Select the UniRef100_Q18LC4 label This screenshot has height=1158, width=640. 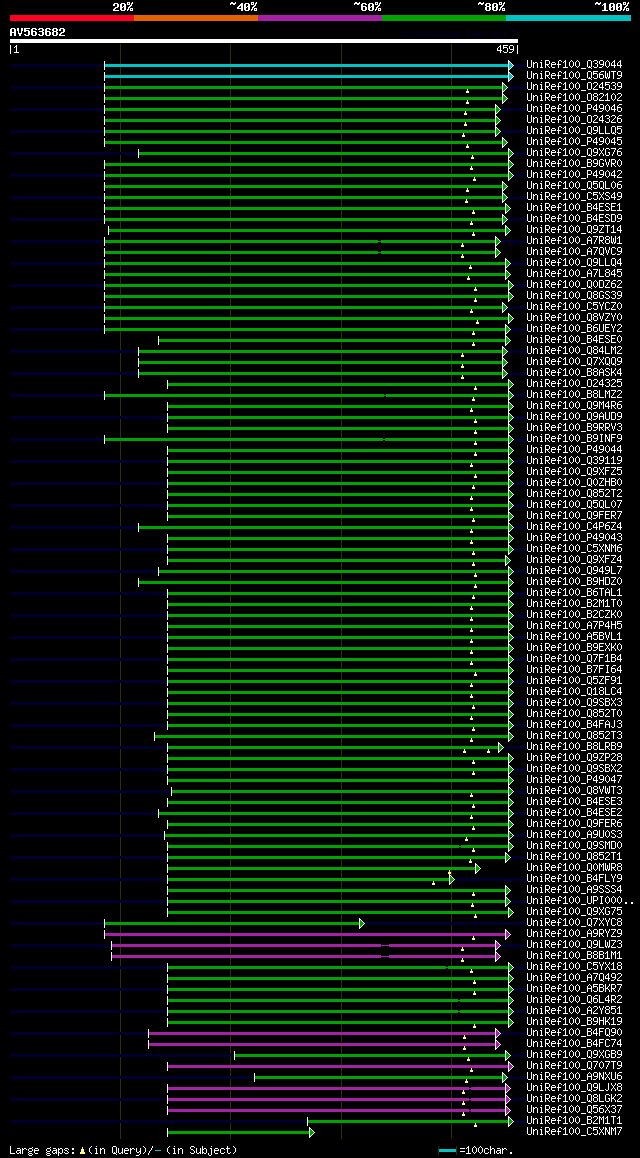pyautogui.click(x=574, y=692)
